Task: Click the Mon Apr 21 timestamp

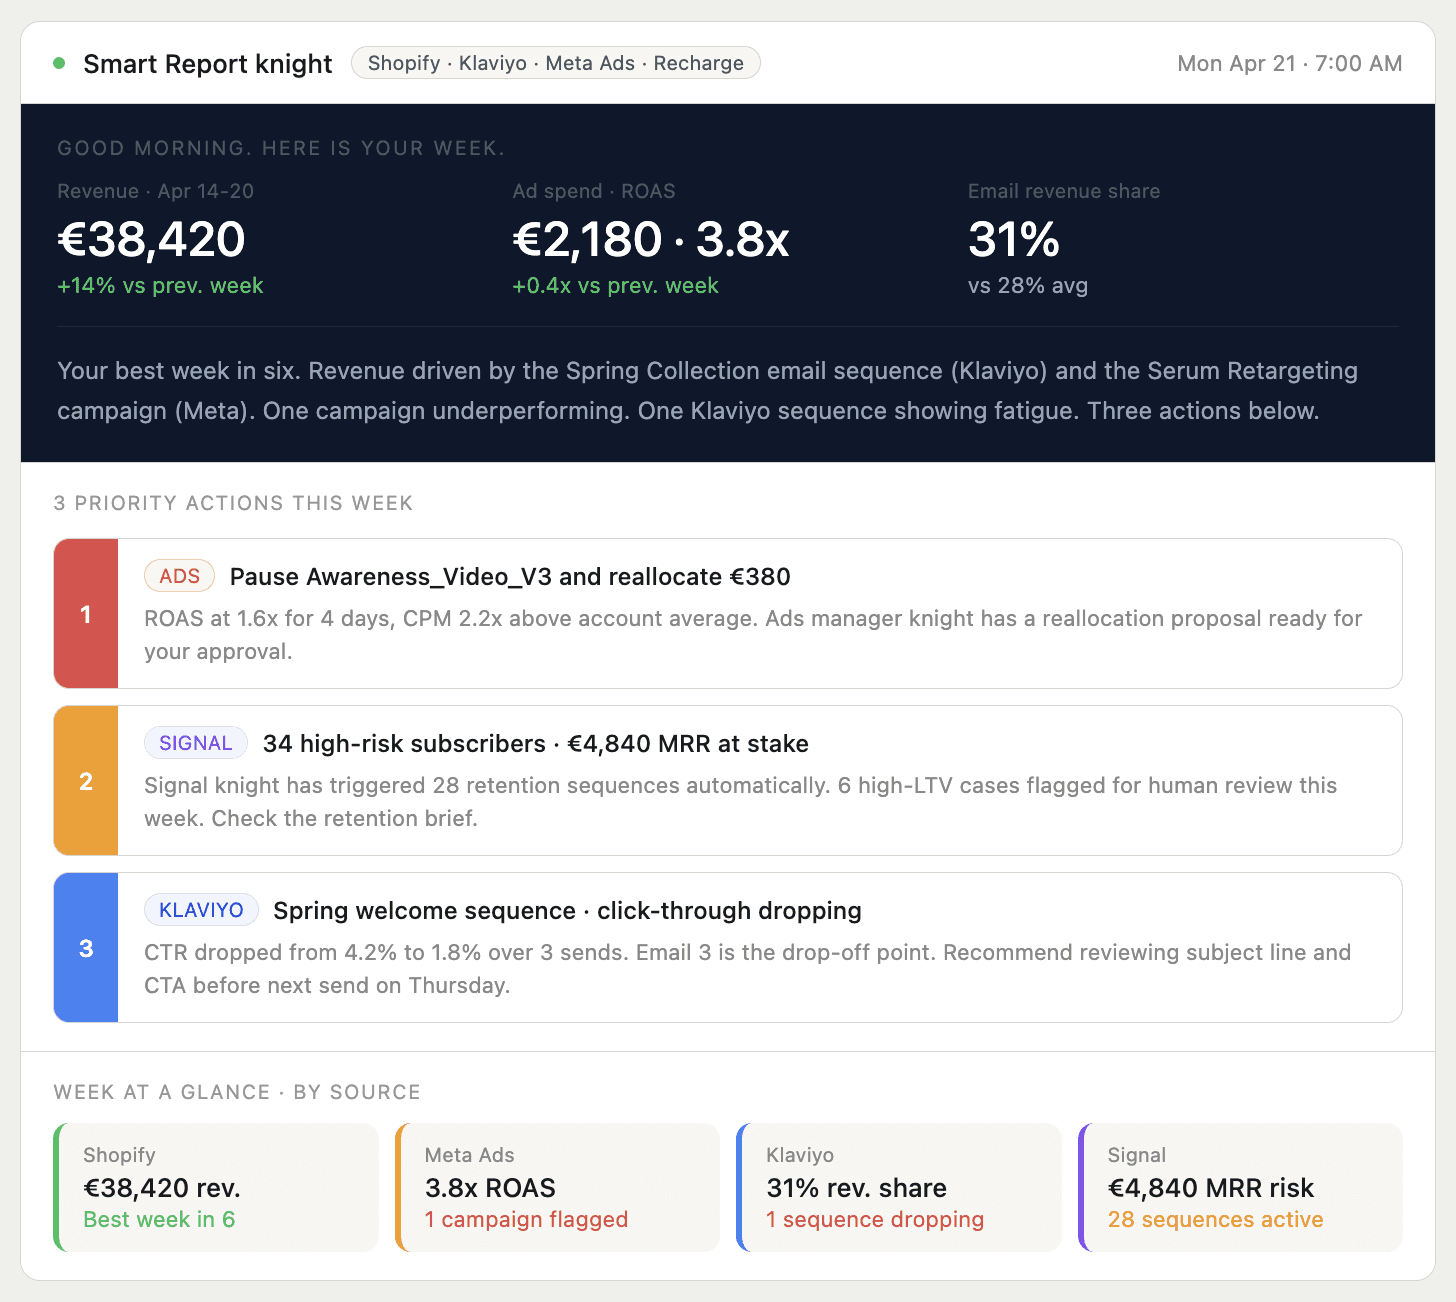Action: pos(1289,63)
